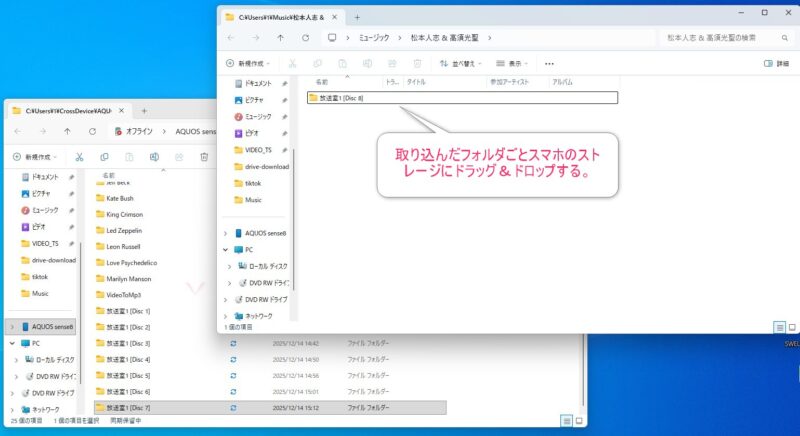Click the delete trash icon in the back window
The height and width of the screenshot is (436, 800).
[204, 157]
